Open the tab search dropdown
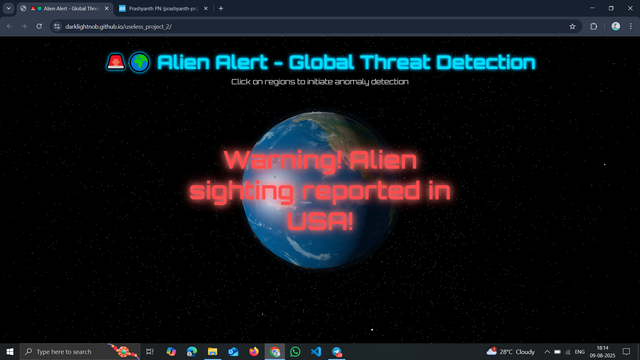The width and height of the screenshot is (640, 360). 8,8
